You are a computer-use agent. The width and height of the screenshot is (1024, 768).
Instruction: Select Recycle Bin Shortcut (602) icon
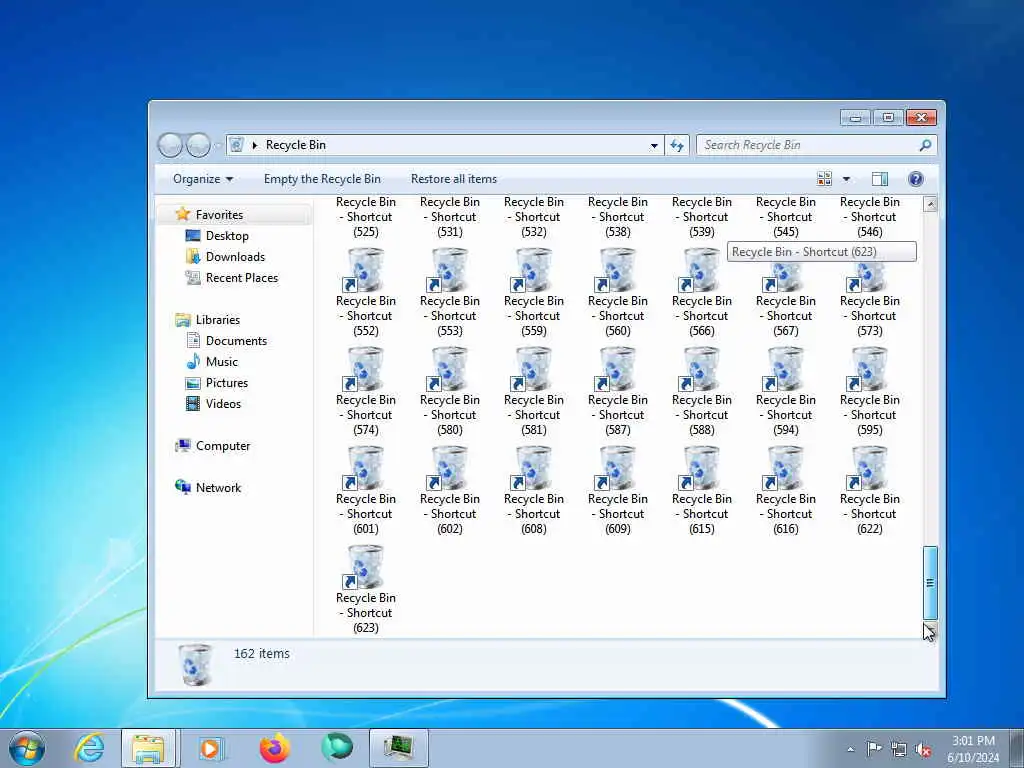tap(449, 468)
